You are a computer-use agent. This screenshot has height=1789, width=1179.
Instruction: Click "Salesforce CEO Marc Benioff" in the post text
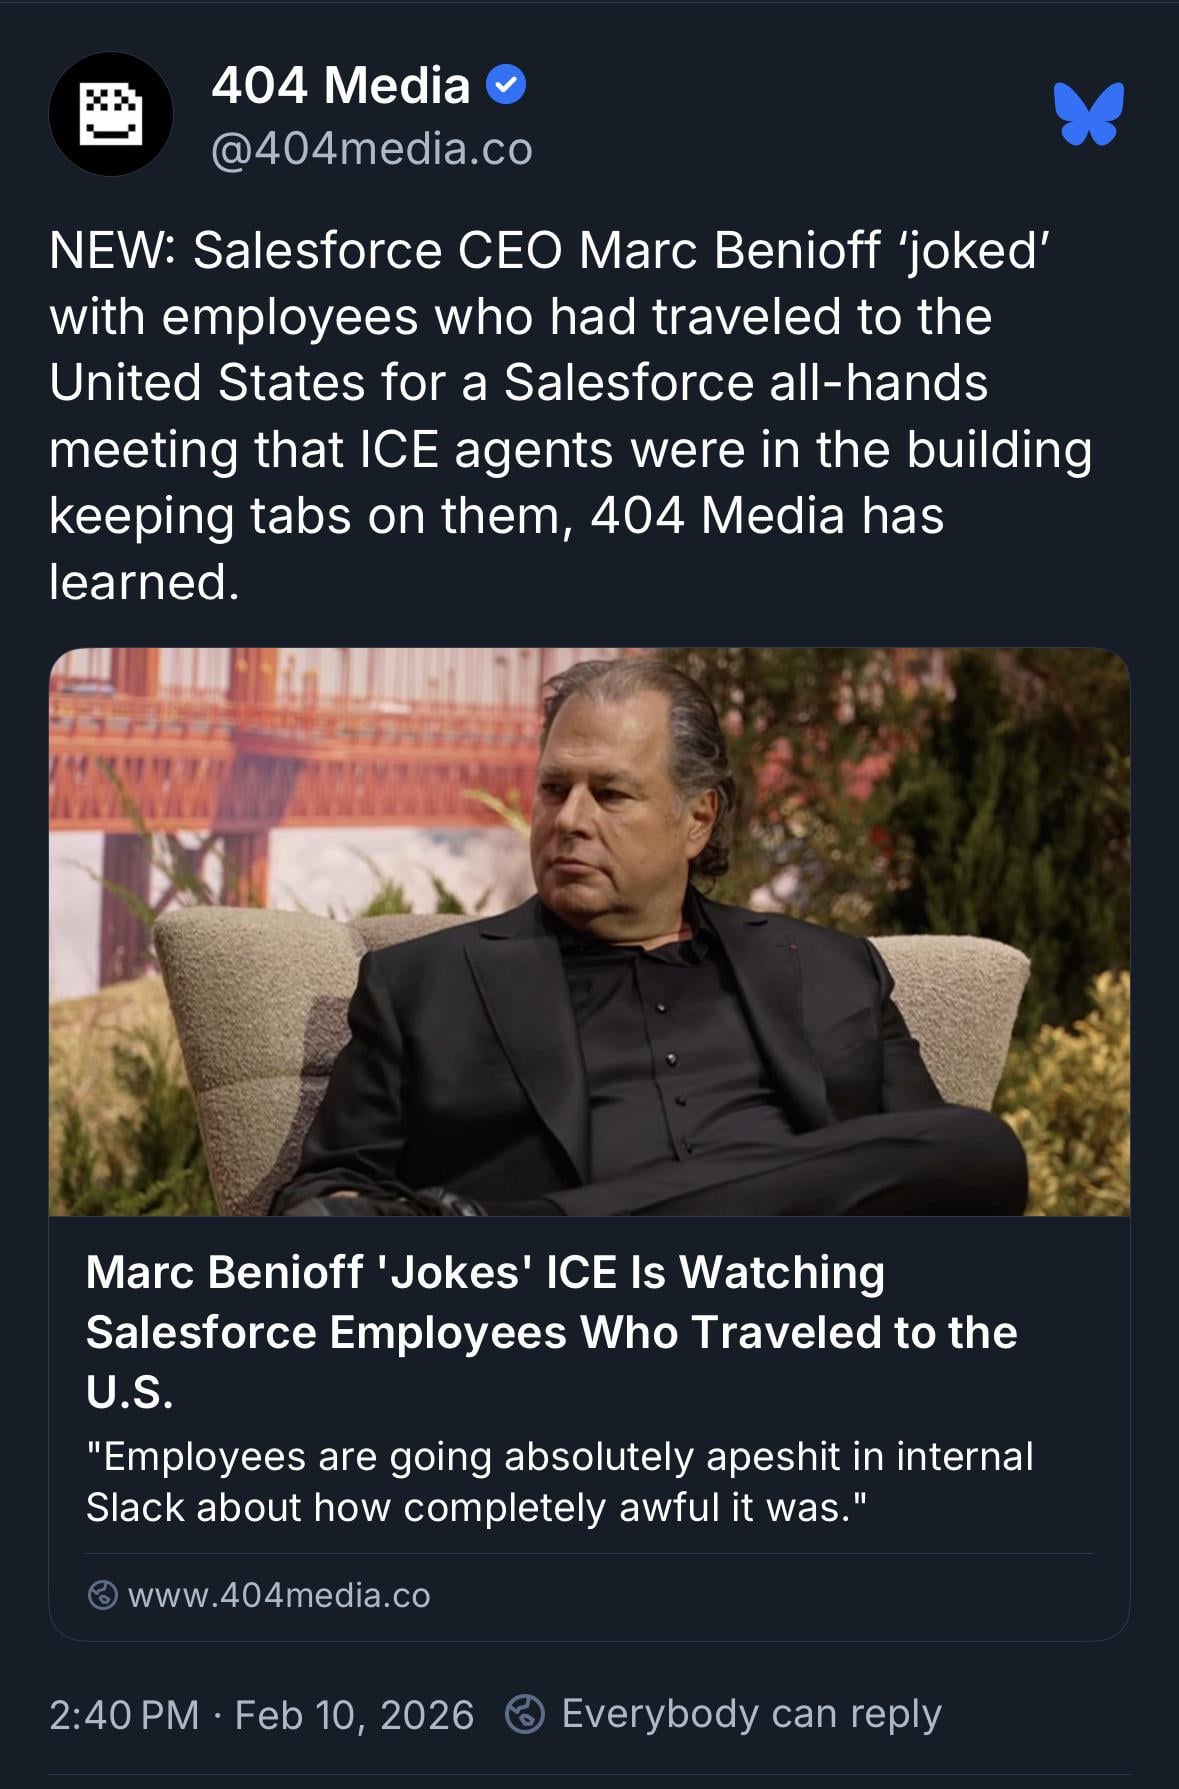point(537,250)
